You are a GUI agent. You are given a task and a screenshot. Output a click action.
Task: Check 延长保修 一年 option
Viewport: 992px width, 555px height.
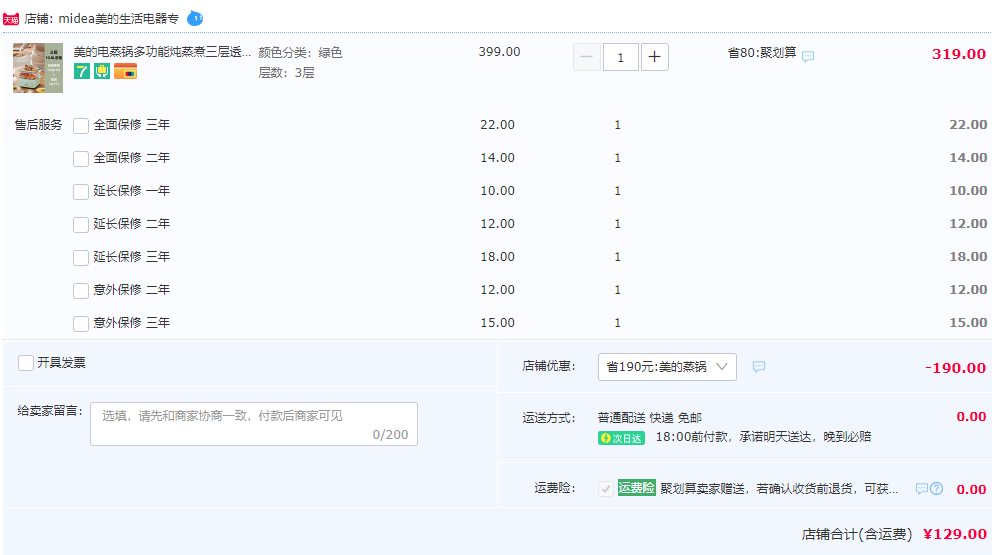[81, 192]
